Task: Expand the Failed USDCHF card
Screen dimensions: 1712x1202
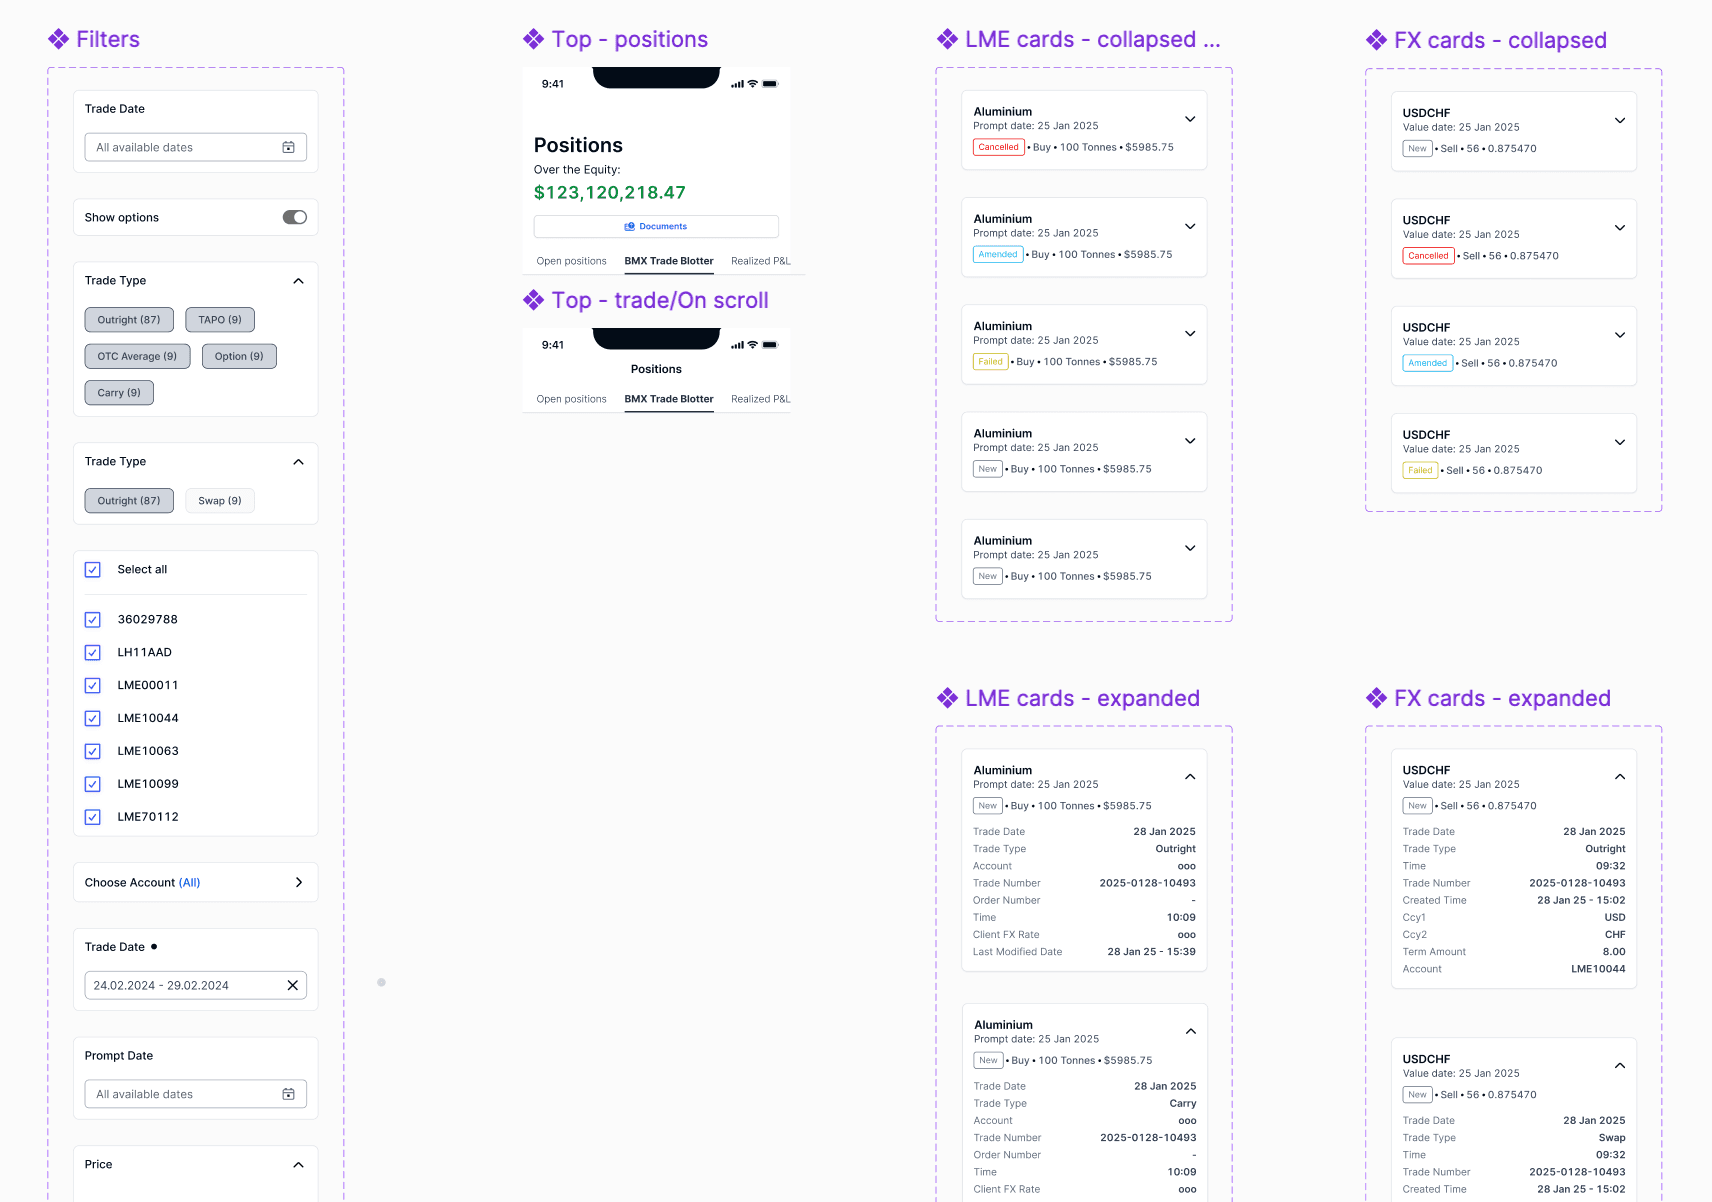Action: [x=1619, y=442]
